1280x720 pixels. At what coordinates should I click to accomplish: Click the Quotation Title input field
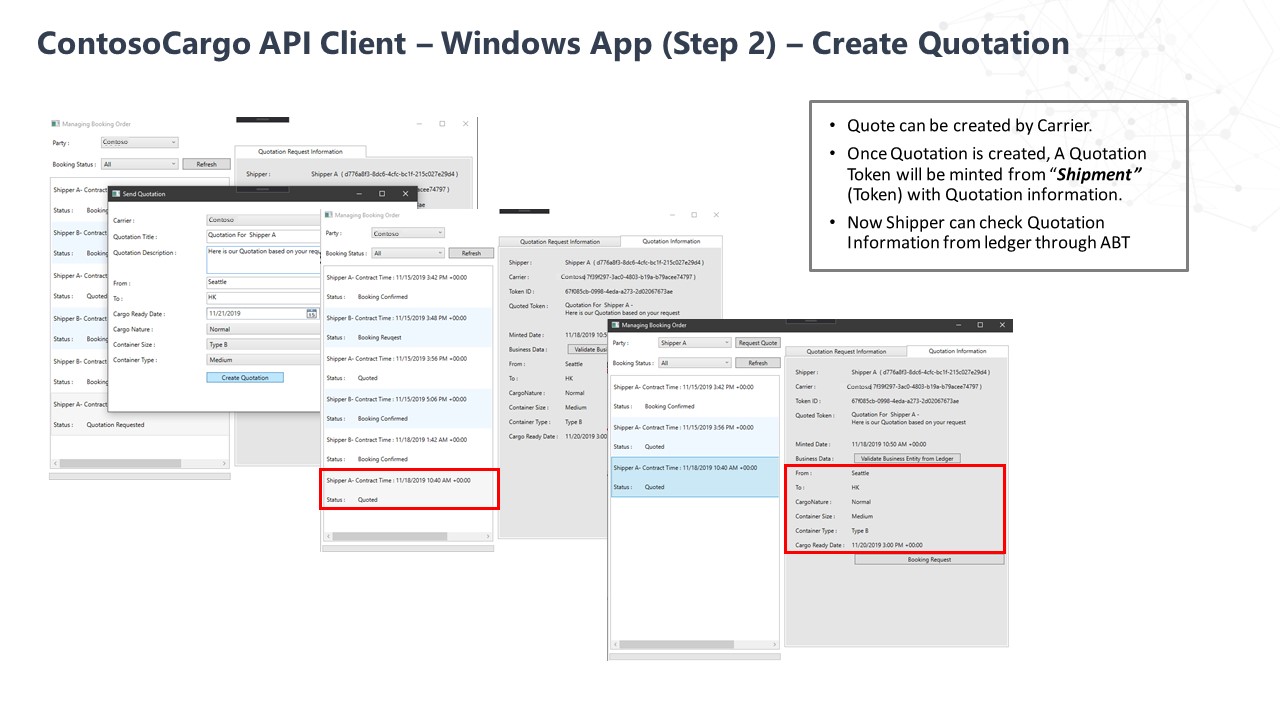[x=263, y=235]
